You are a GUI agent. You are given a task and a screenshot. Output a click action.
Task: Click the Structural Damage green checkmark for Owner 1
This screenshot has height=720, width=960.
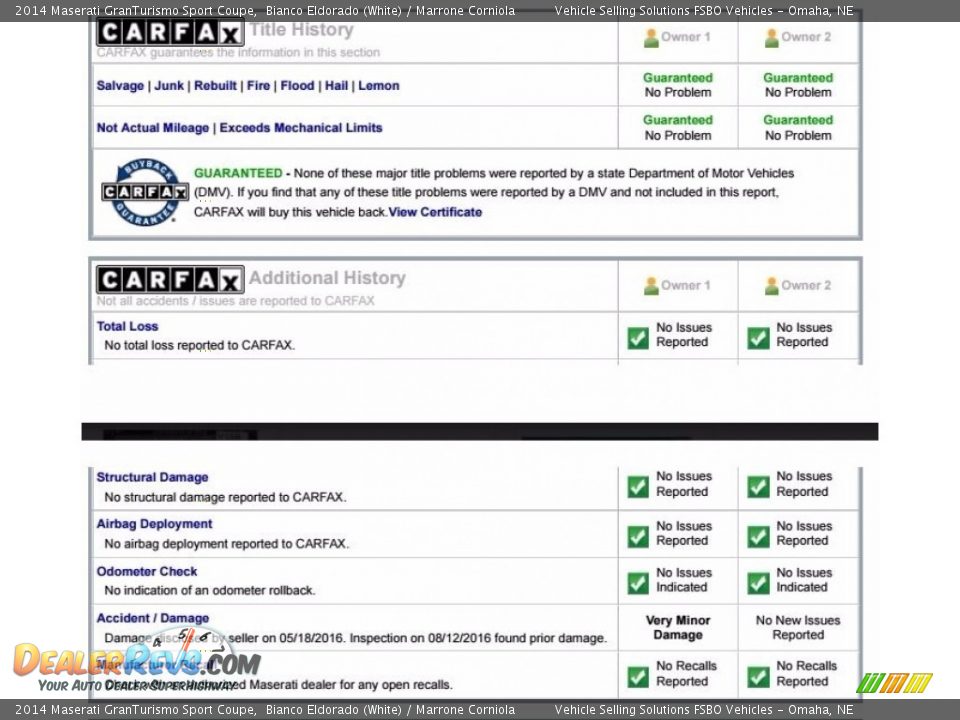(x=638, y=487)
